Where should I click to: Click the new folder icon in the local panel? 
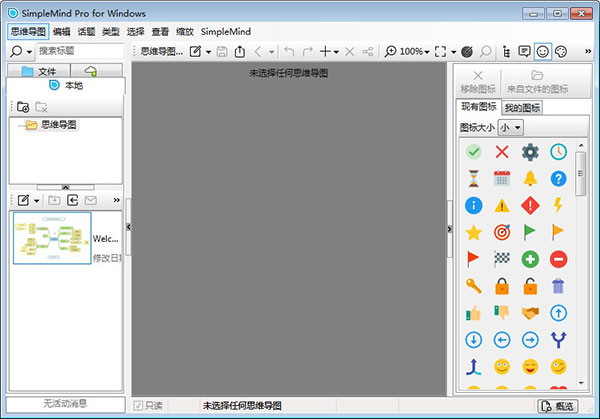pyautogui.click(x=23, y=106)
